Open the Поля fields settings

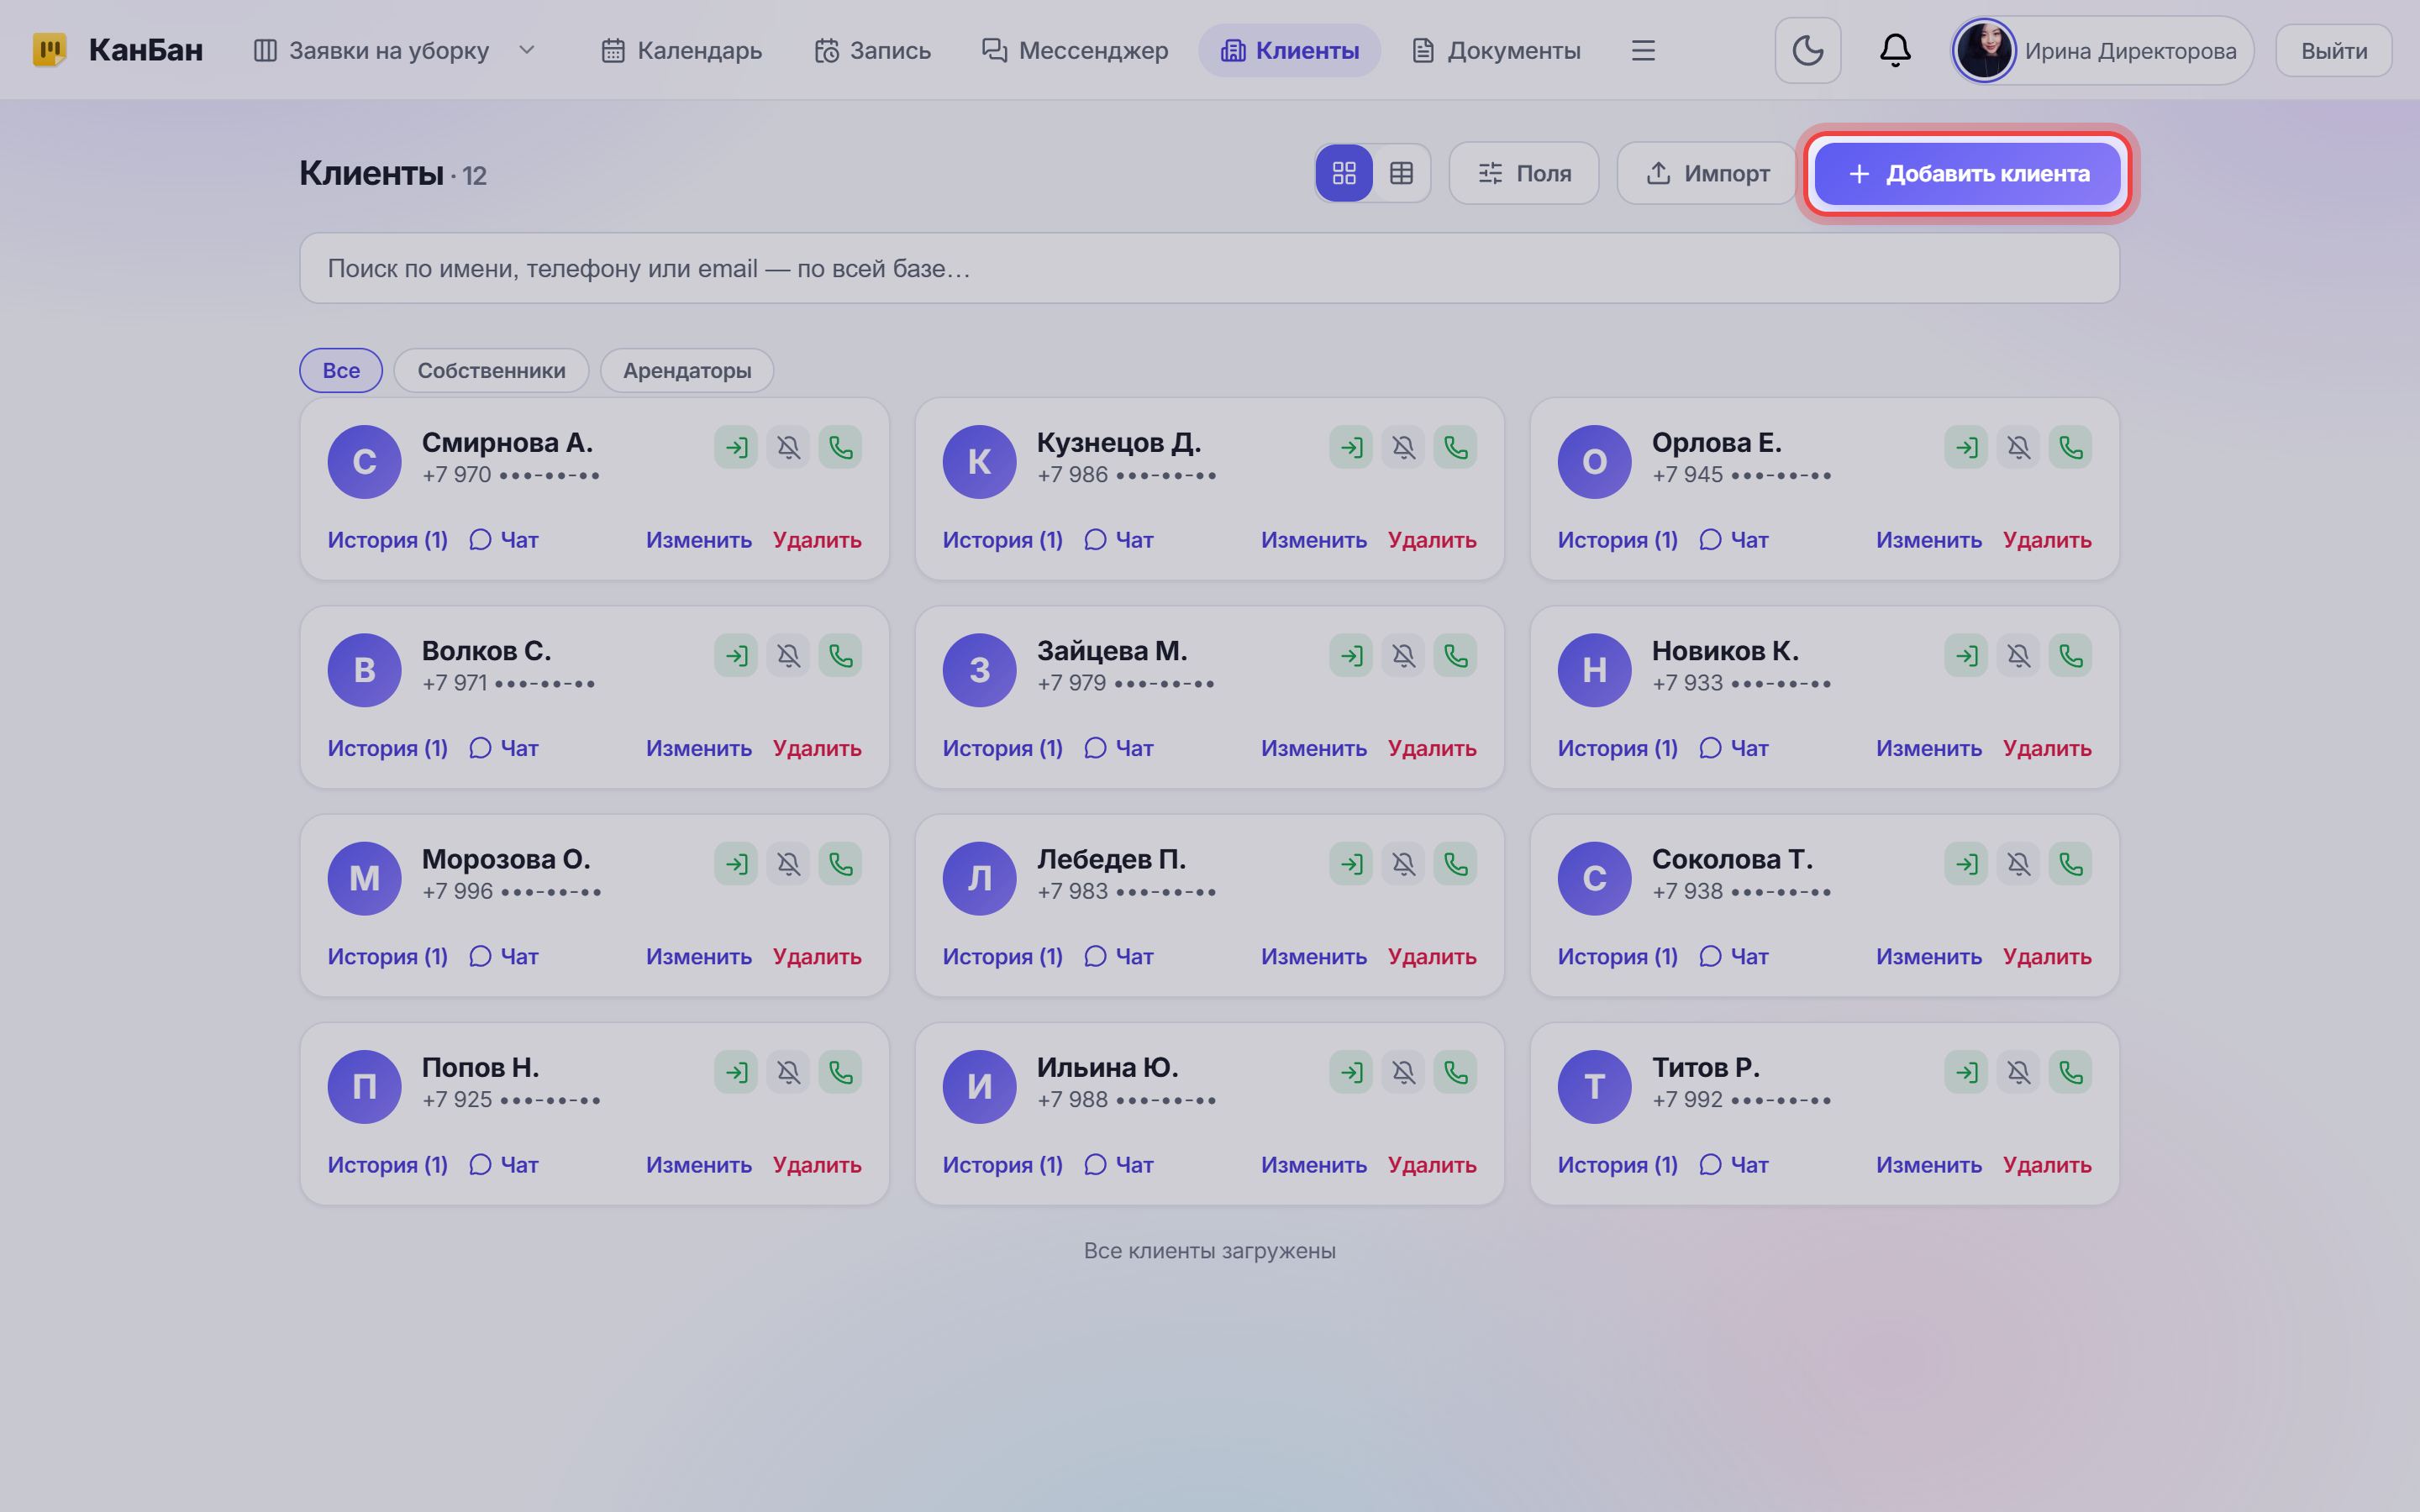tap(1524, 173)
